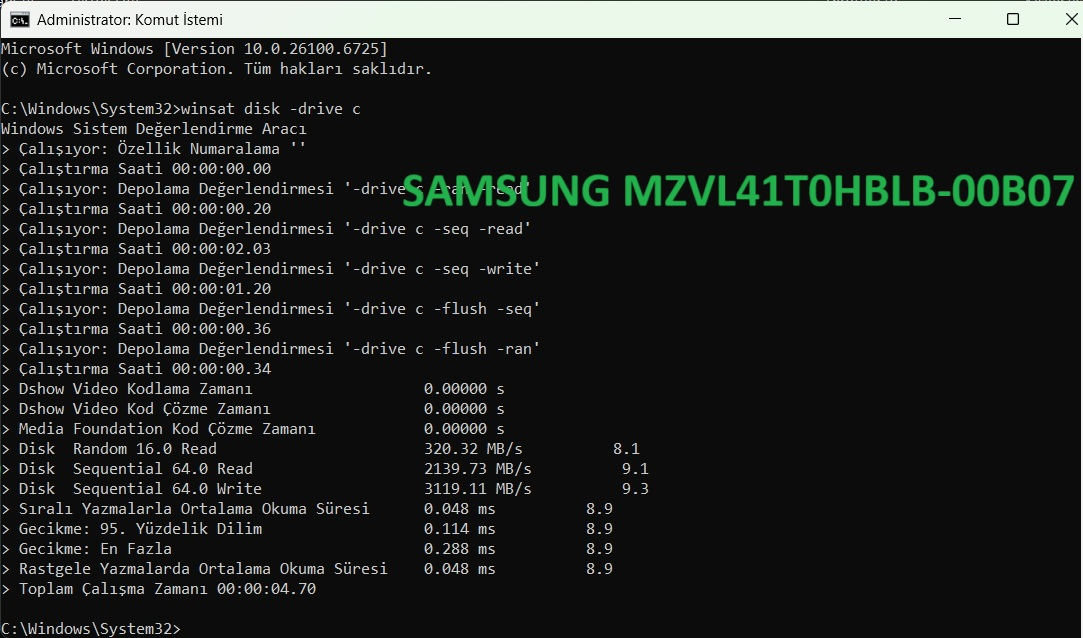
Task: Click 'Windows Sistem Değerlendirme Aracı' line
Action: [153, 129]
